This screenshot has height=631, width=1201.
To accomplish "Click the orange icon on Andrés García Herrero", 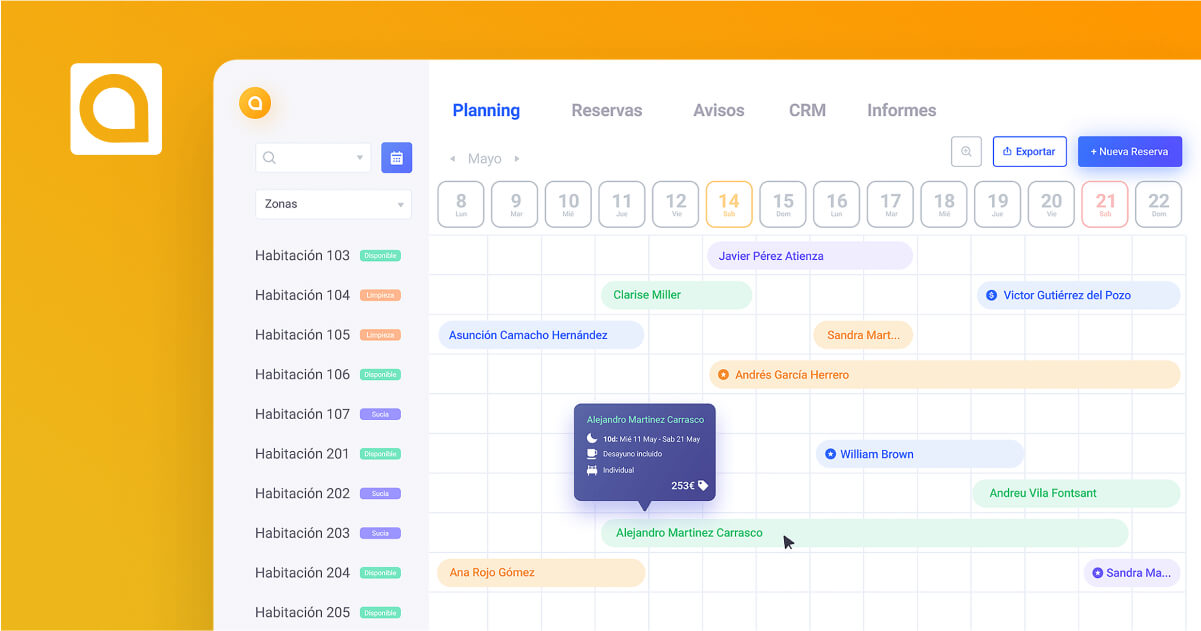I will point(724,374).
